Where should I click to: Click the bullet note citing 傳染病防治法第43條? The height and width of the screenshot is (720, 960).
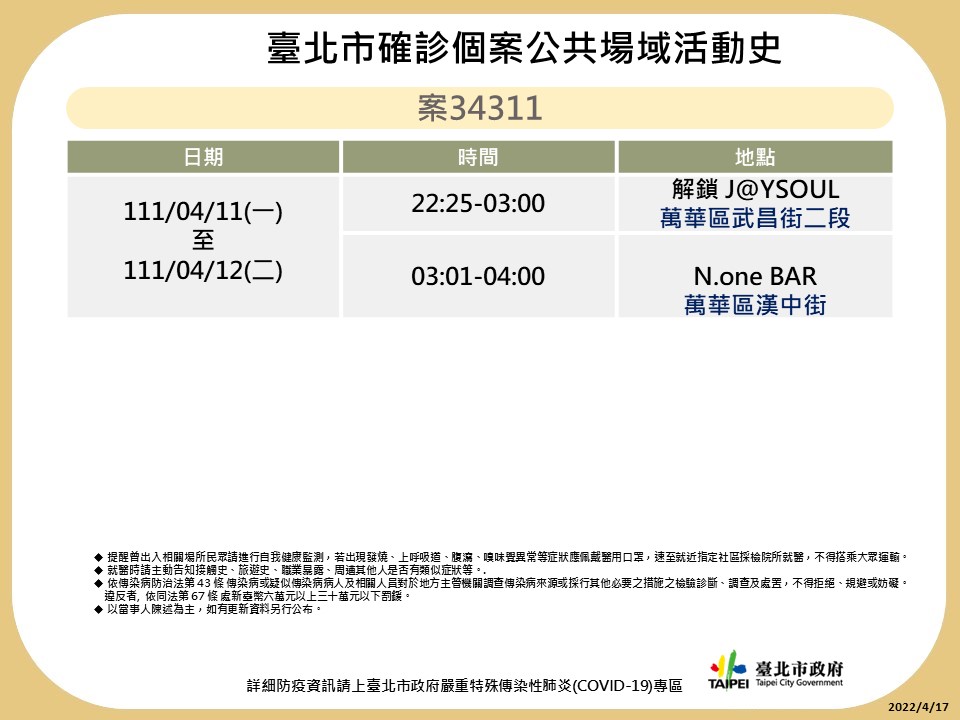(502, 583)
